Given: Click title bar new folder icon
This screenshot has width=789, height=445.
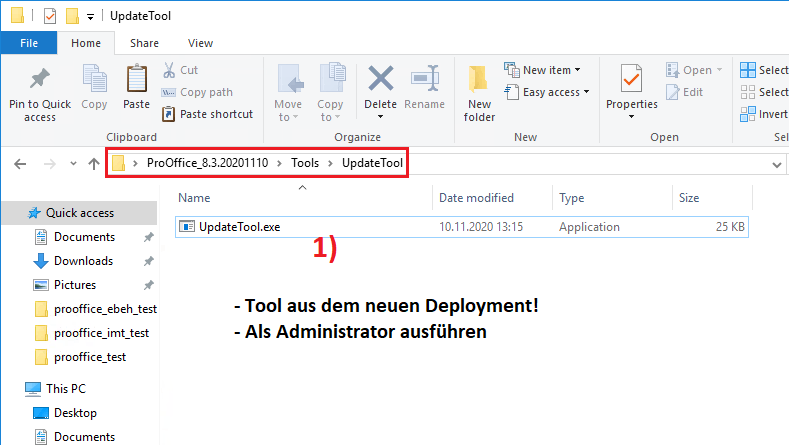Looking at the screenshot, I should pos(72,16).
